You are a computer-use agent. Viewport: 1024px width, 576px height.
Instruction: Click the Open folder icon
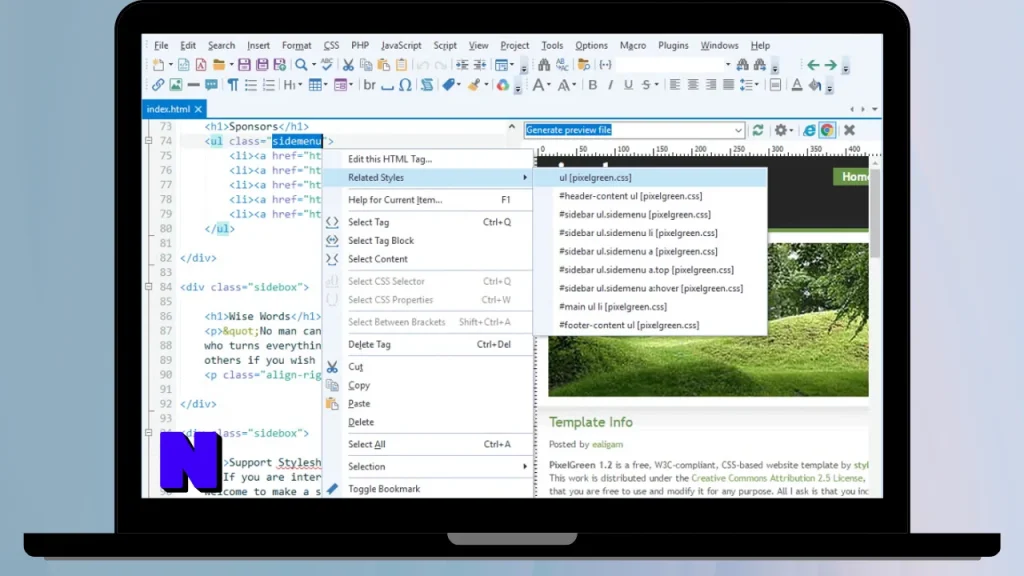pos(219,65)
